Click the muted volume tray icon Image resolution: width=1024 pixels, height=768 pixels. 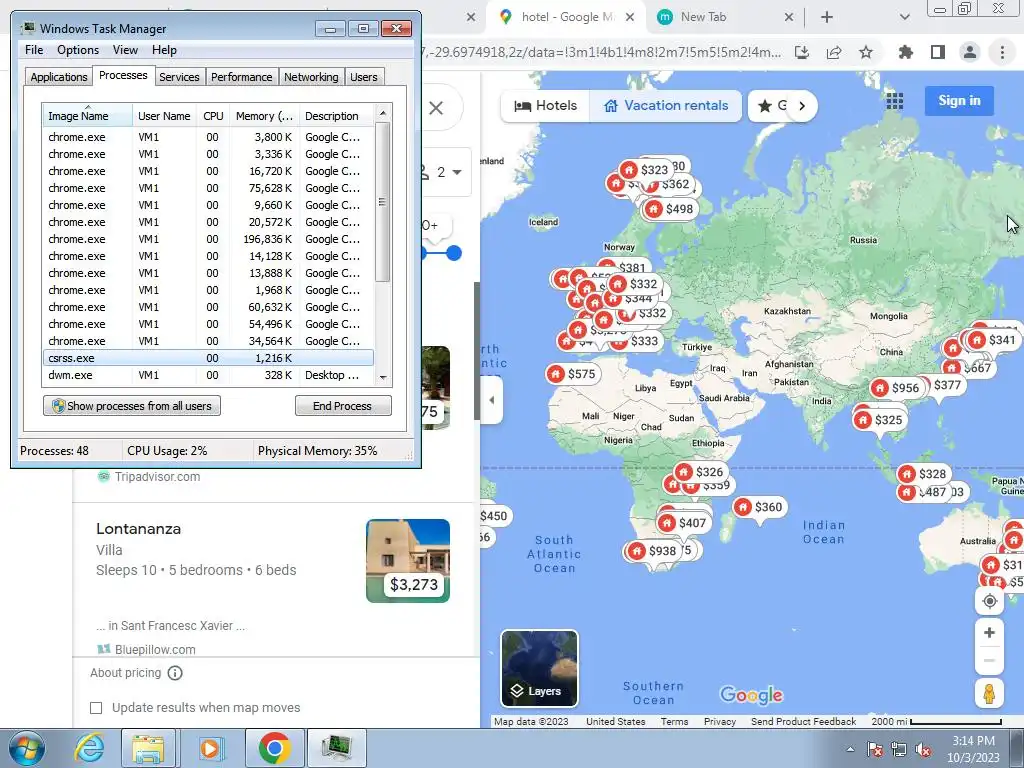pyautogui.click(x=923, y=749)
